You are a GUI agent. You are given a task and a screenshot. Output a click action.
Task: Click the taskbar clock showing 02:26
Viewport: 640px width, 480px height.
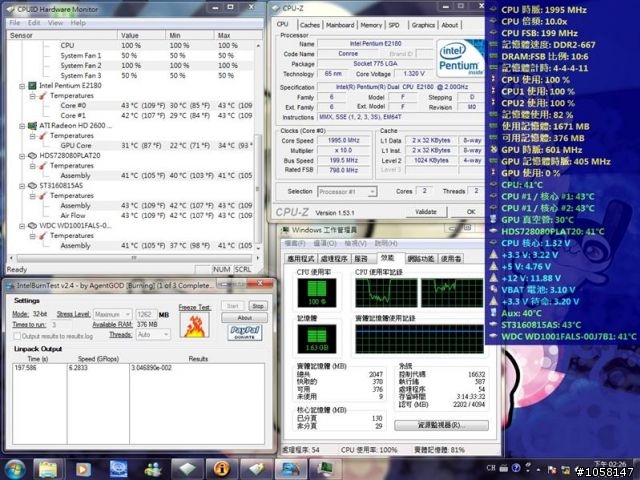(x=609, y=464)
